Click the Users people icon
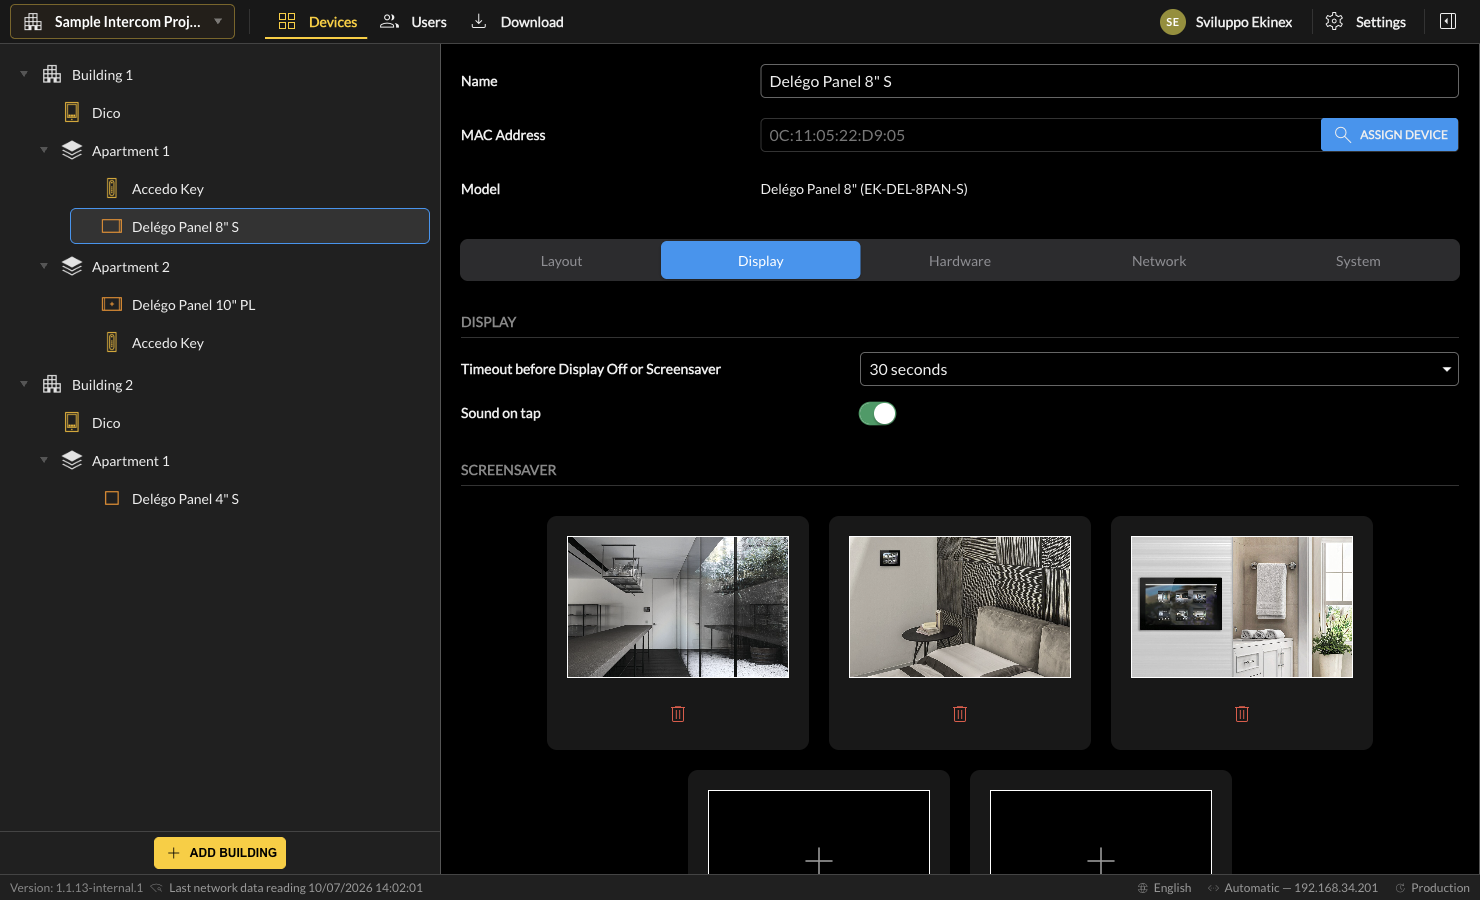1480x900 pixels. (x=390, y=21)
